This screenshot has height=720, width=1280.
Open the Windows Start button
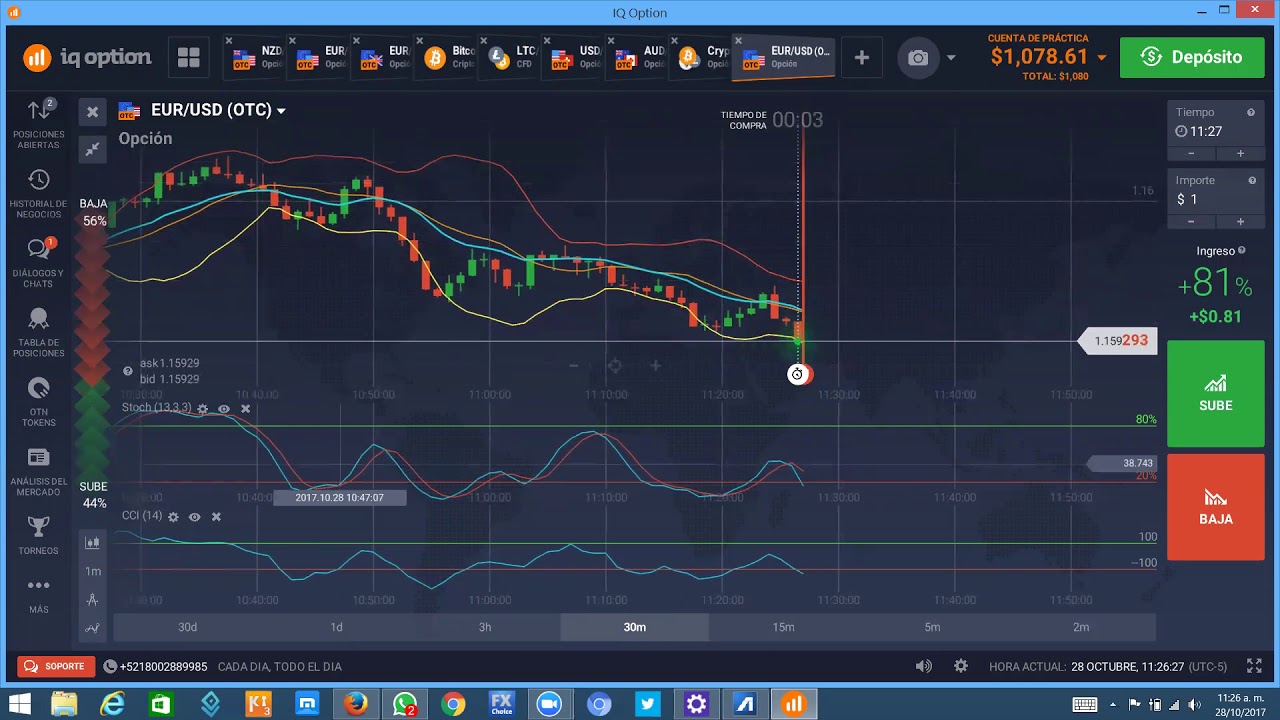[19, 704]
